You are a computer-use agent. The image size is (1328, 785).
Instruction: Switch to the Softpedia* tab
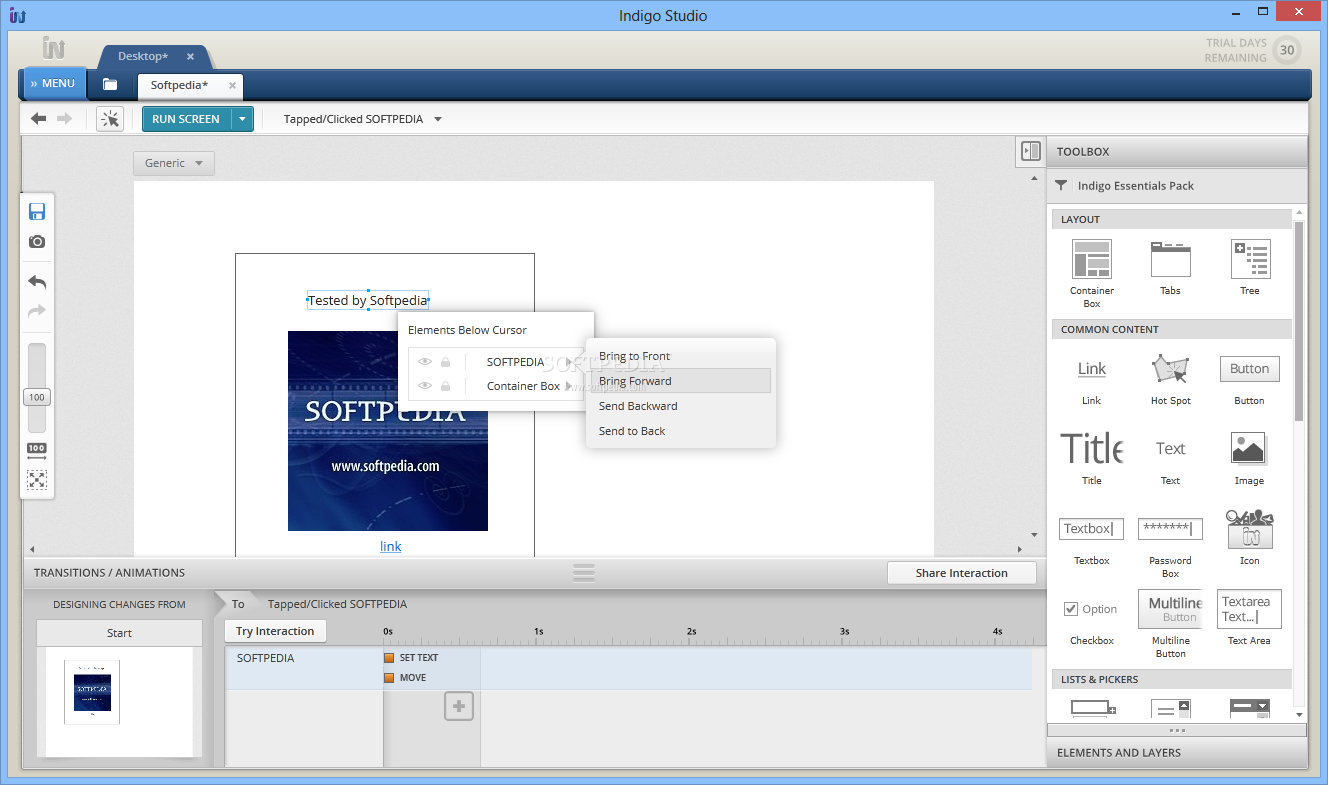pyautogui.click(x=179, y=85)
